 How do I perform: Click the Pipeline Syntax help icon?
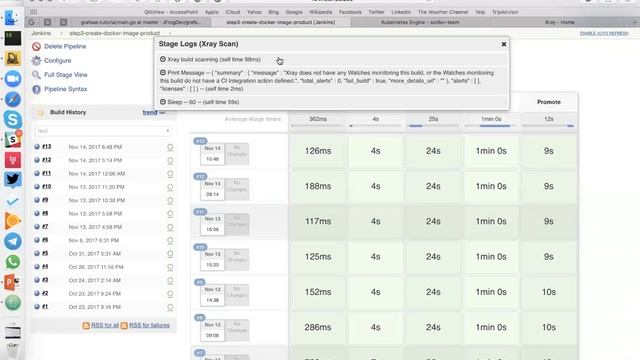click(36, 89)
